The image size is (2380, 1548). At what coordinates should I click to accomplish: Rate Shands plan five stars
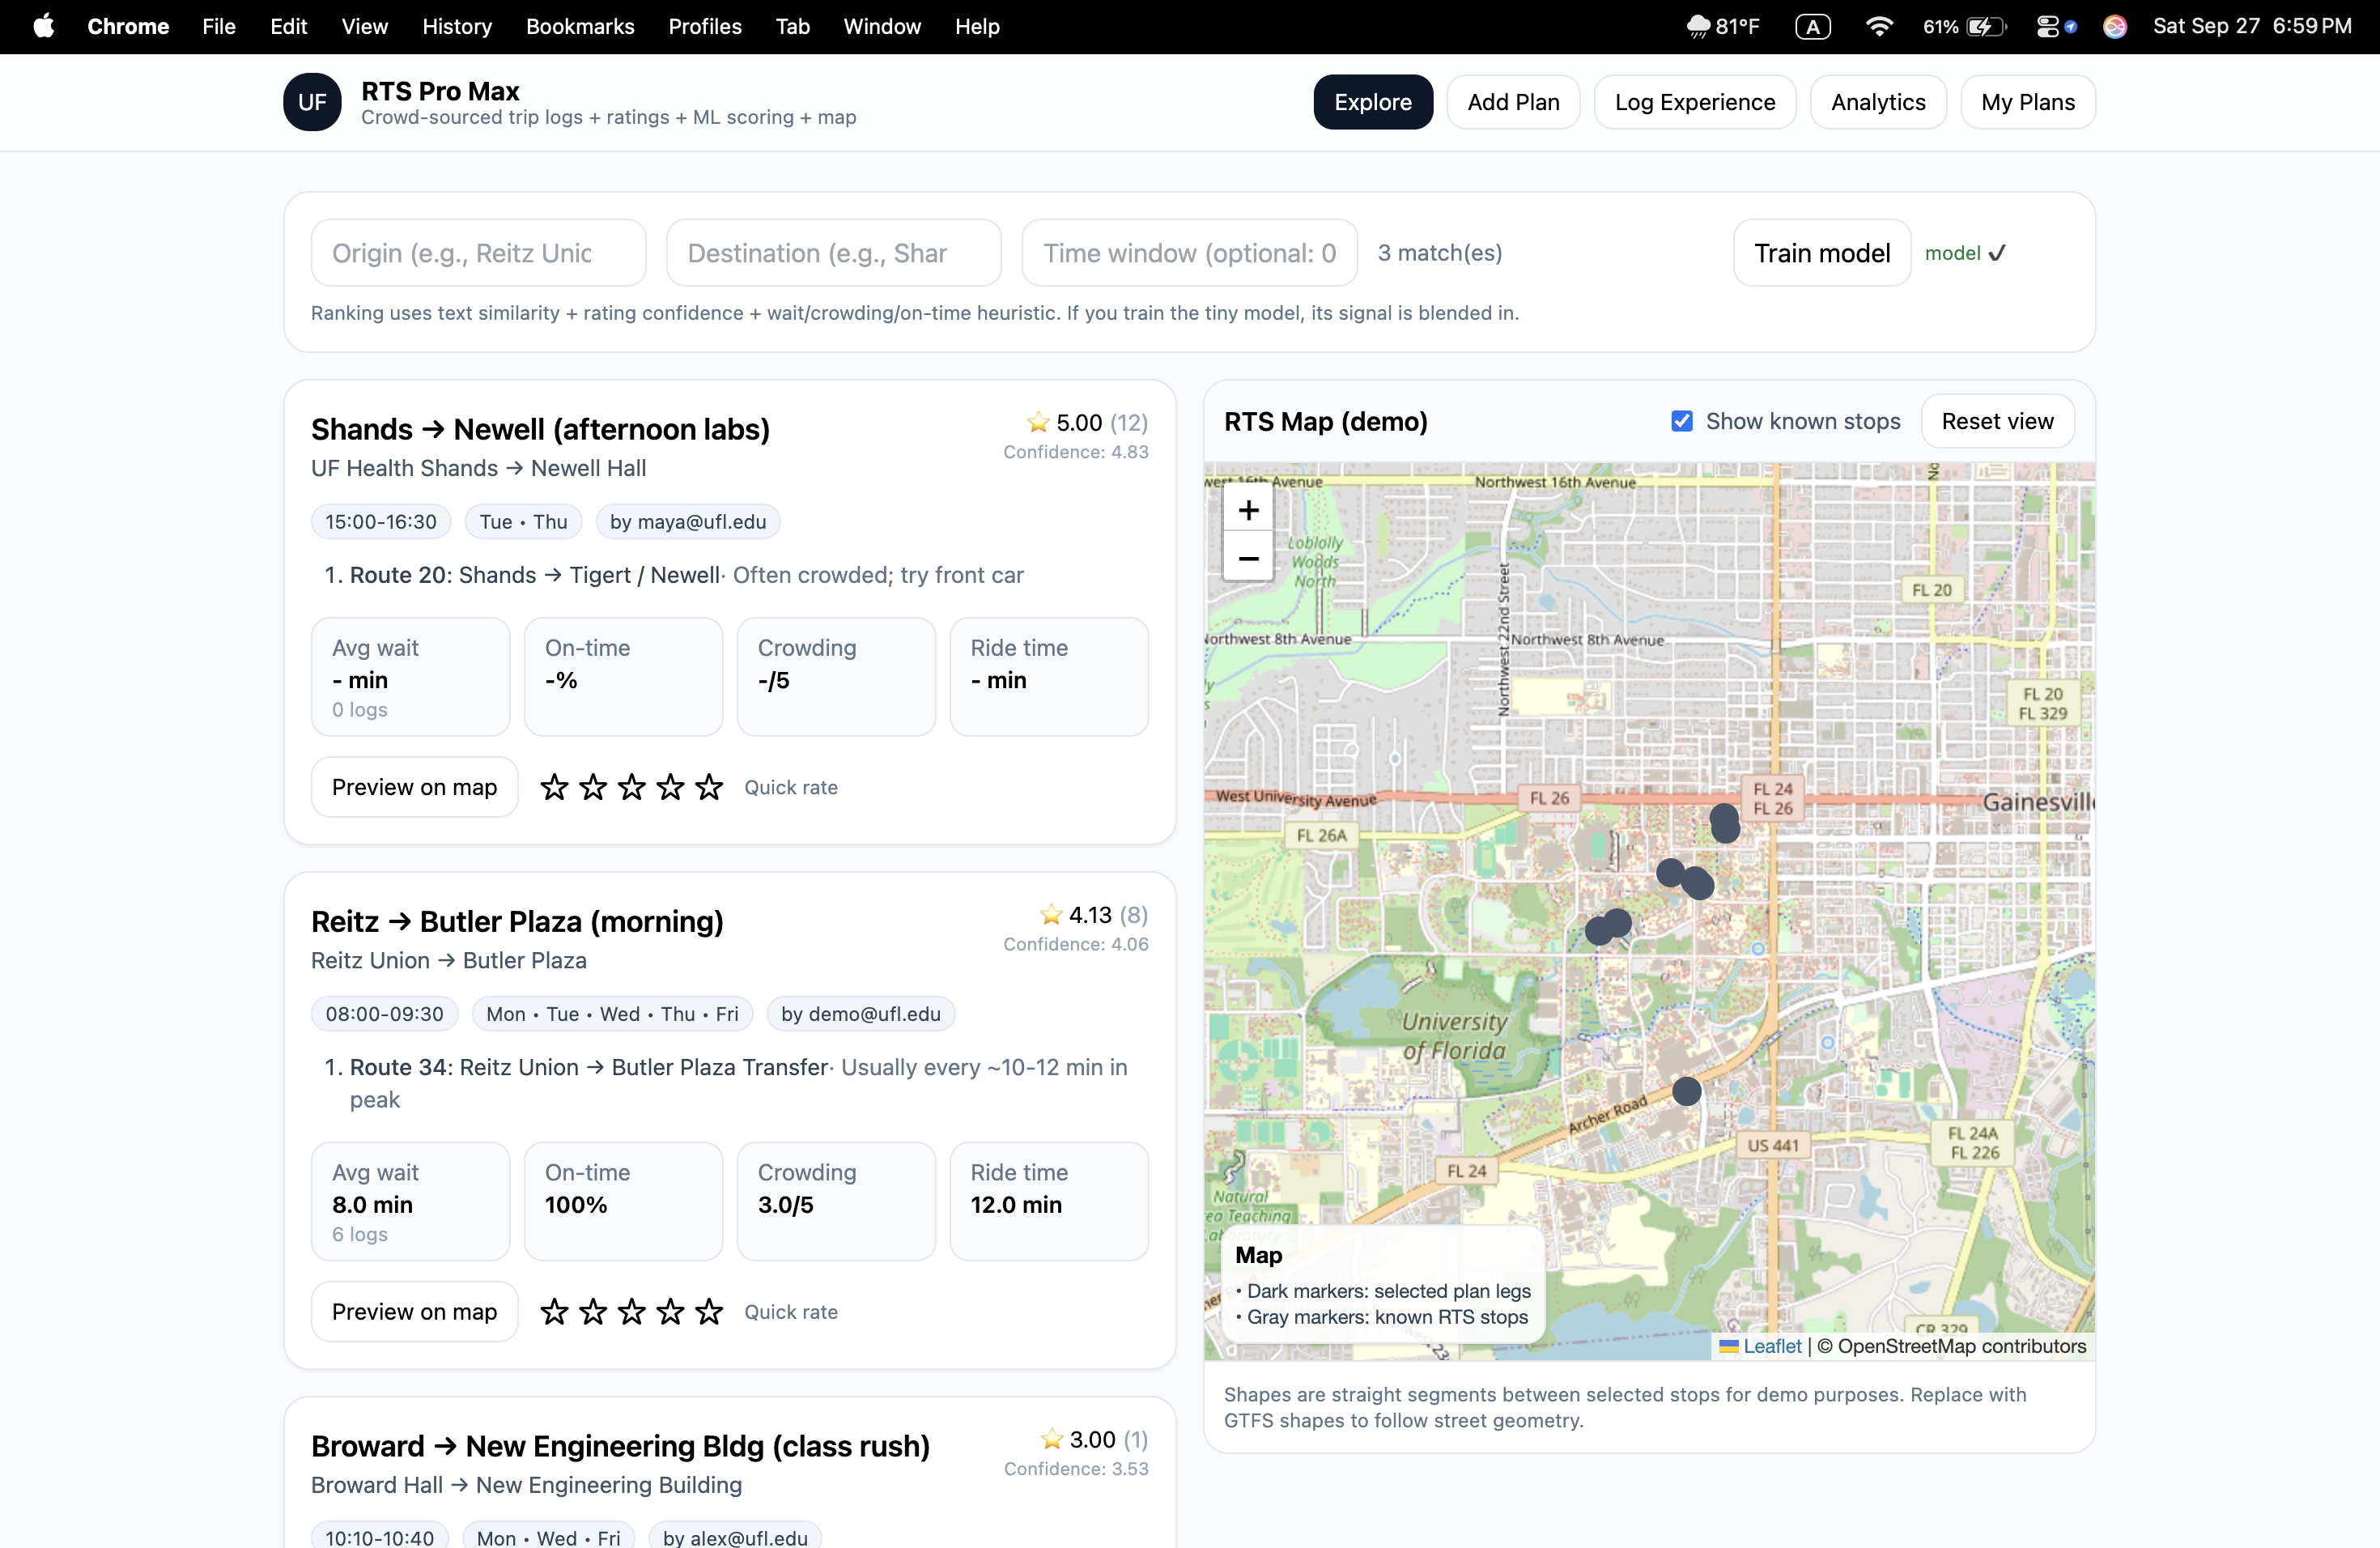point(709,787)
